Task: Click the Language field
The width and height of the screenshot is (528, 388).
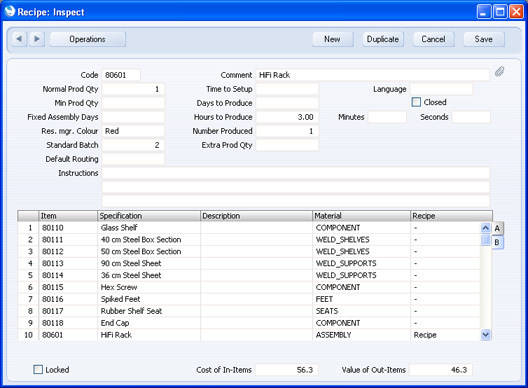Action: click(441, 89)
